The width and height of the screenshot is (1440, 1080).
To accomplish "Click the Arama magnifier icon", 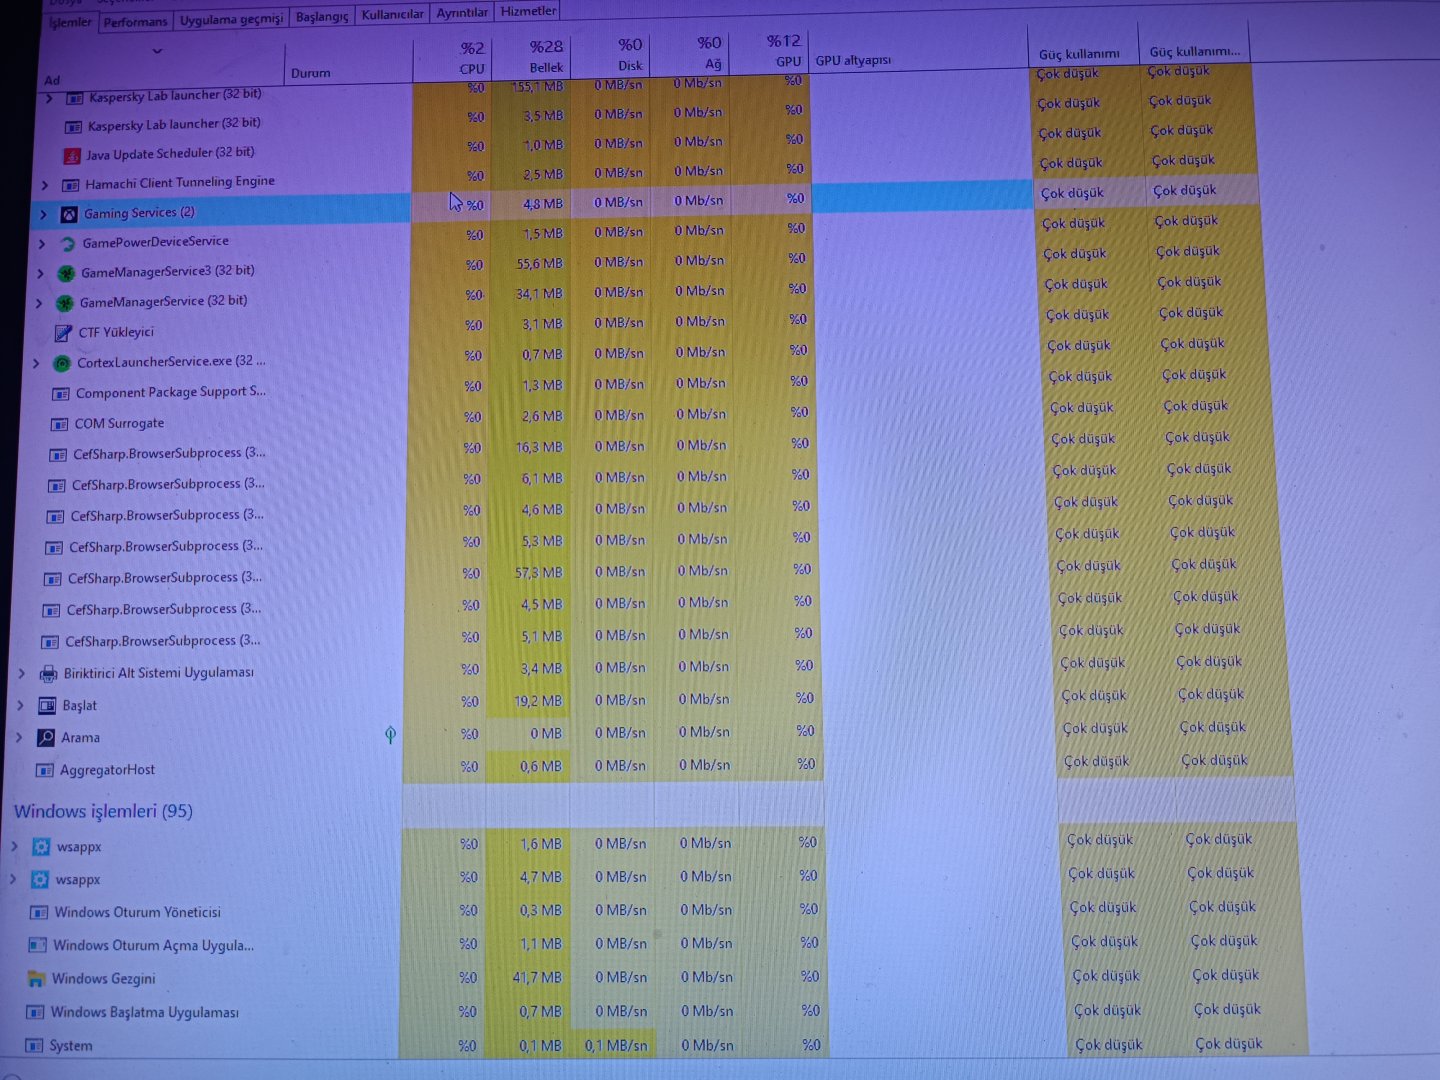I will point(45,738).
